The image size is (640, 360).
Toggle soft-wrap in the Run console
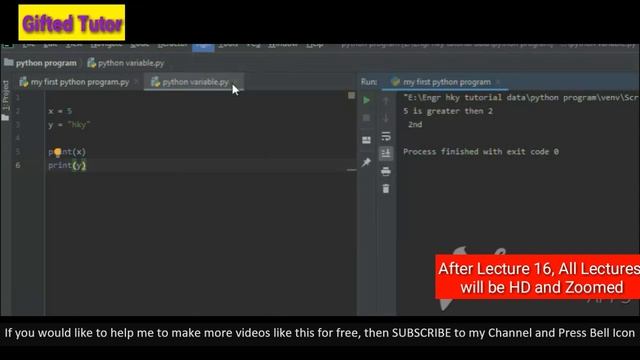coord(386,136)
